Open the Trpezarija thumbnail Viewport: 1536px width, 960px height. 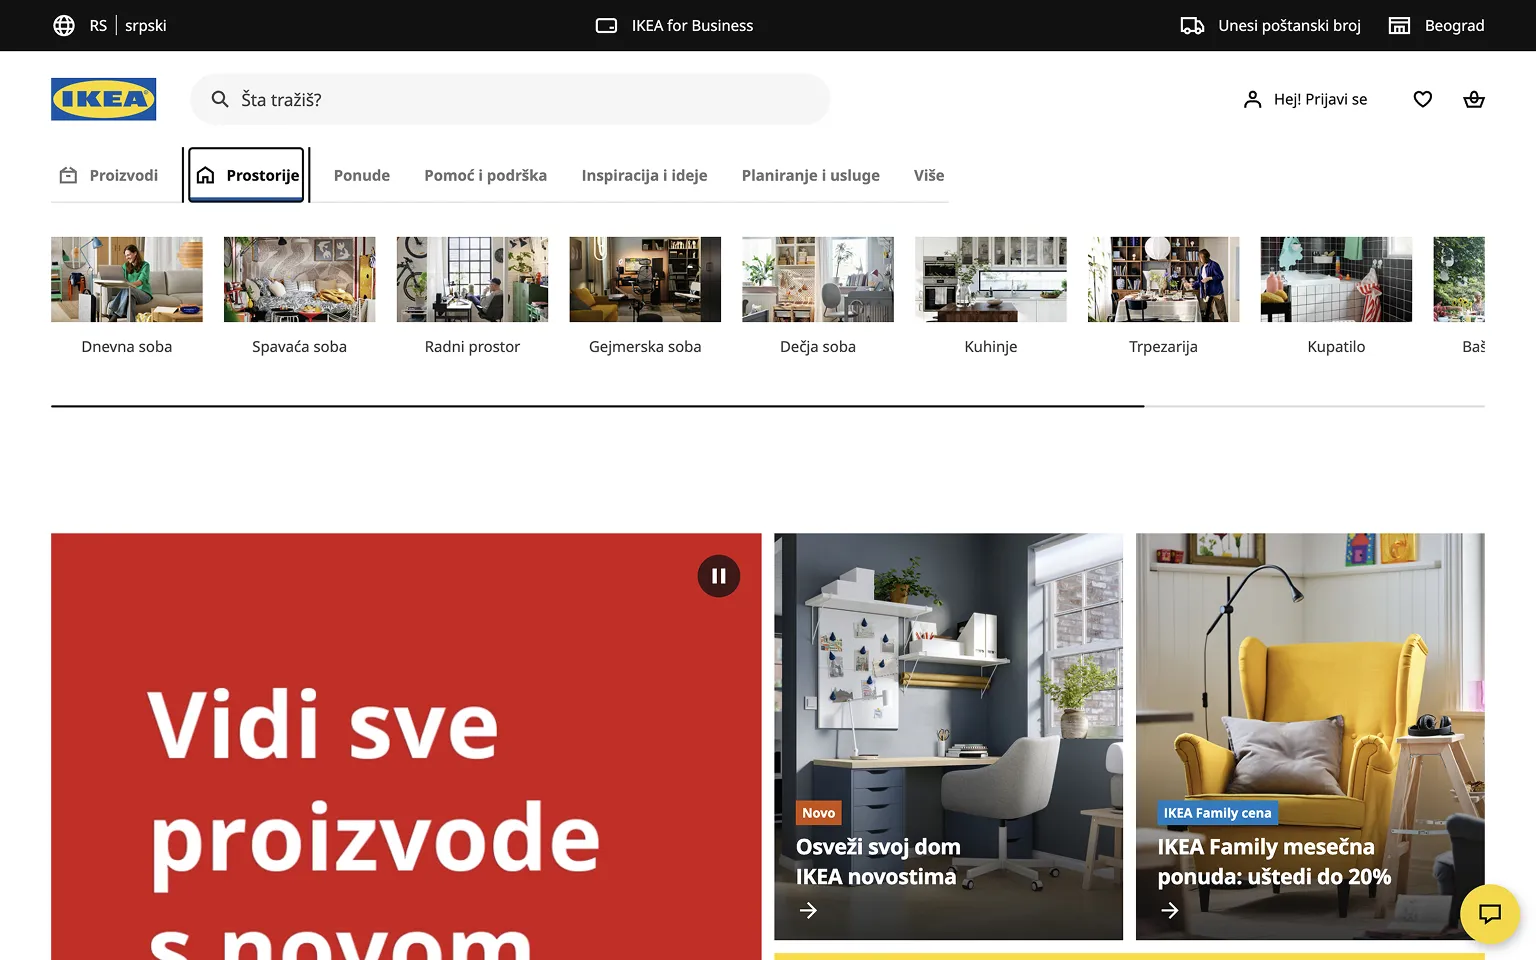[1163, 279]
